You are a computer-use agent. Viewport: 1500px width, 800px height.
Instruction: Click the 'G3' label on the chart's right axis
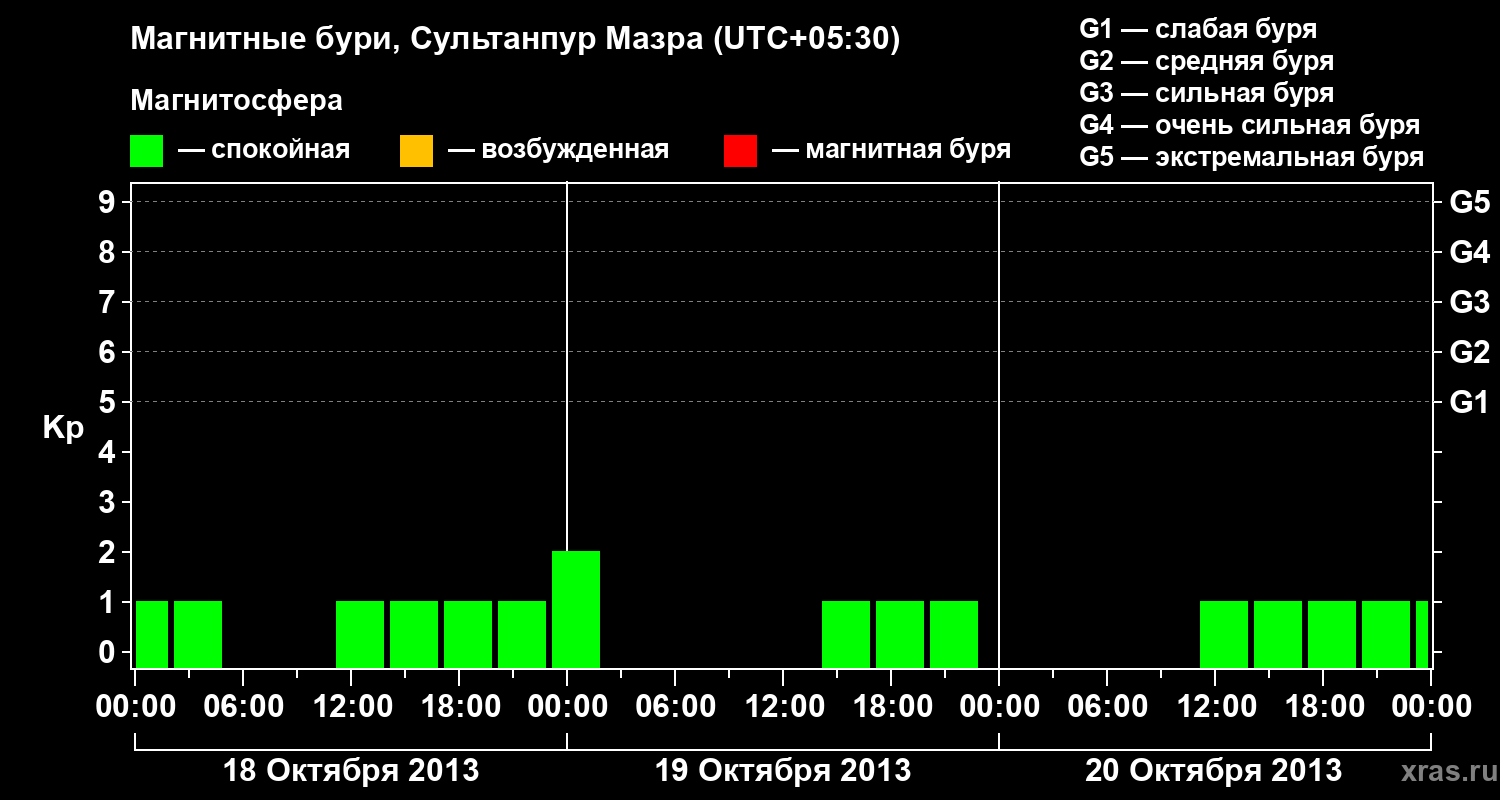(x=1470, y=302)
